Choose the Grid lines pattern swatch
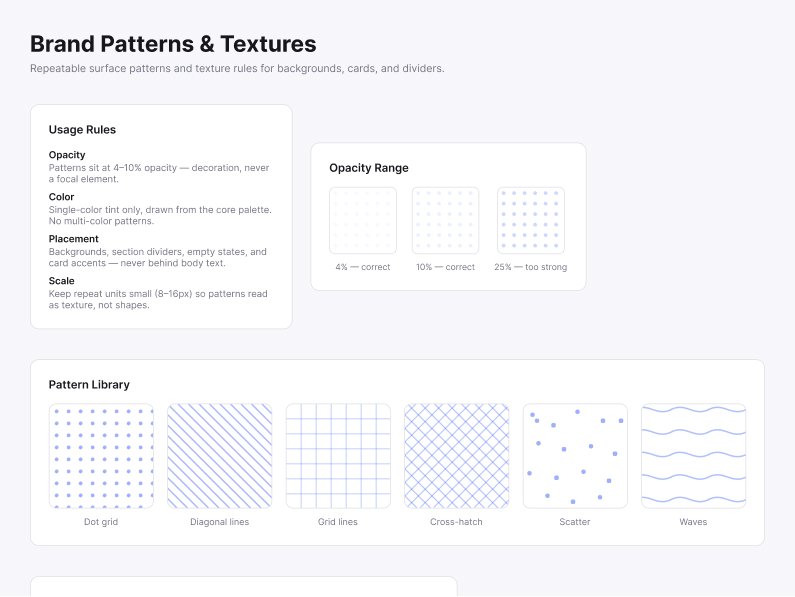This screenshot has height=597, width=795. pos(338,456)
